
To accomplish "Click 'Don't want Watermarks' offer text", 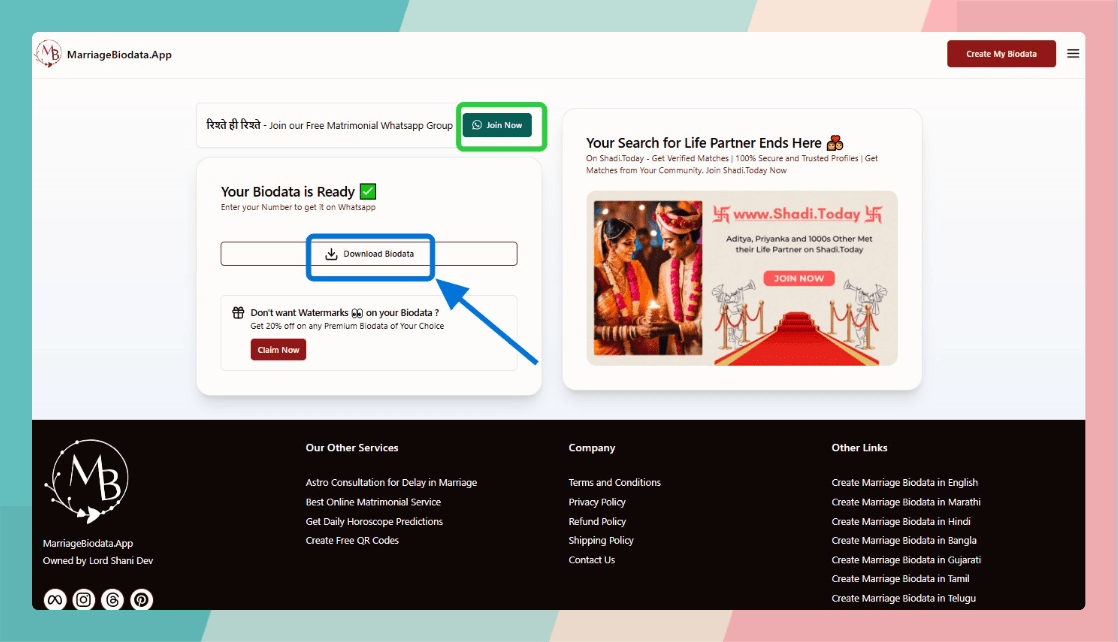I will point(344,312).
